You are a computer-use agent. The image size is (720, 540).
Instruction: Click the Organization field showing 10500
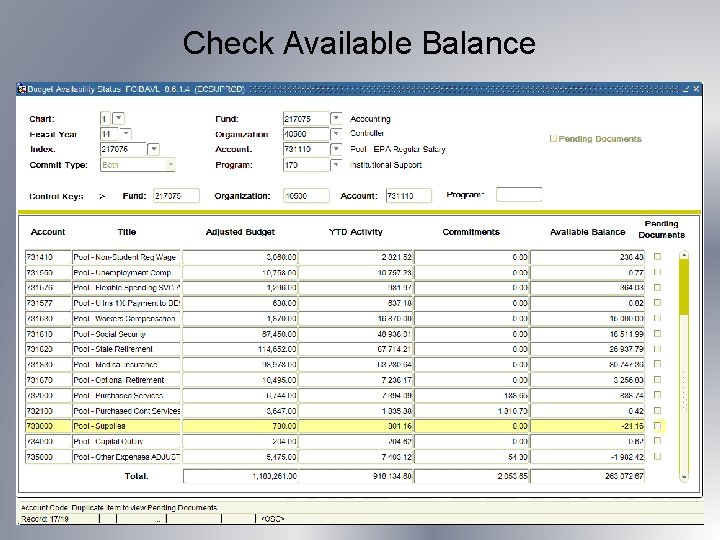306,134
